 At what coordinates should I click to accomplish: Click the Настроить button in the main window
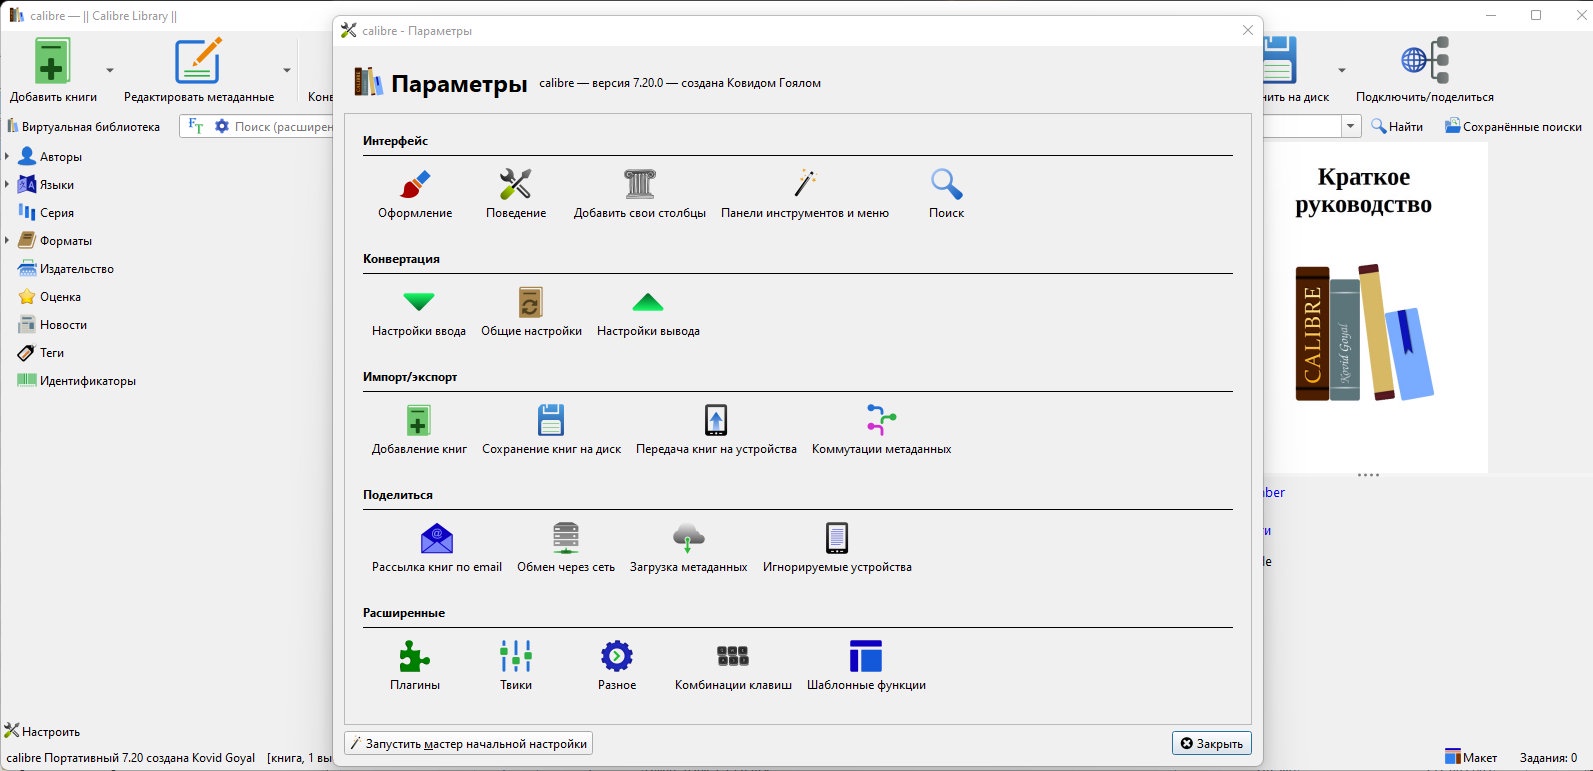click(x=43, y=732)
